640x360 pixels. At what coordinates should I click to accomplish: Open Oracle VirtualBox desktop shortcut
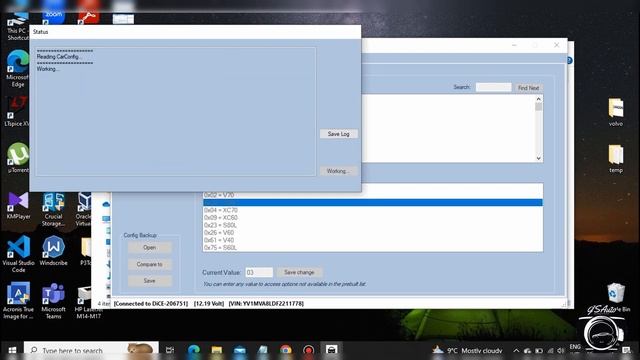tap(84, 209)
